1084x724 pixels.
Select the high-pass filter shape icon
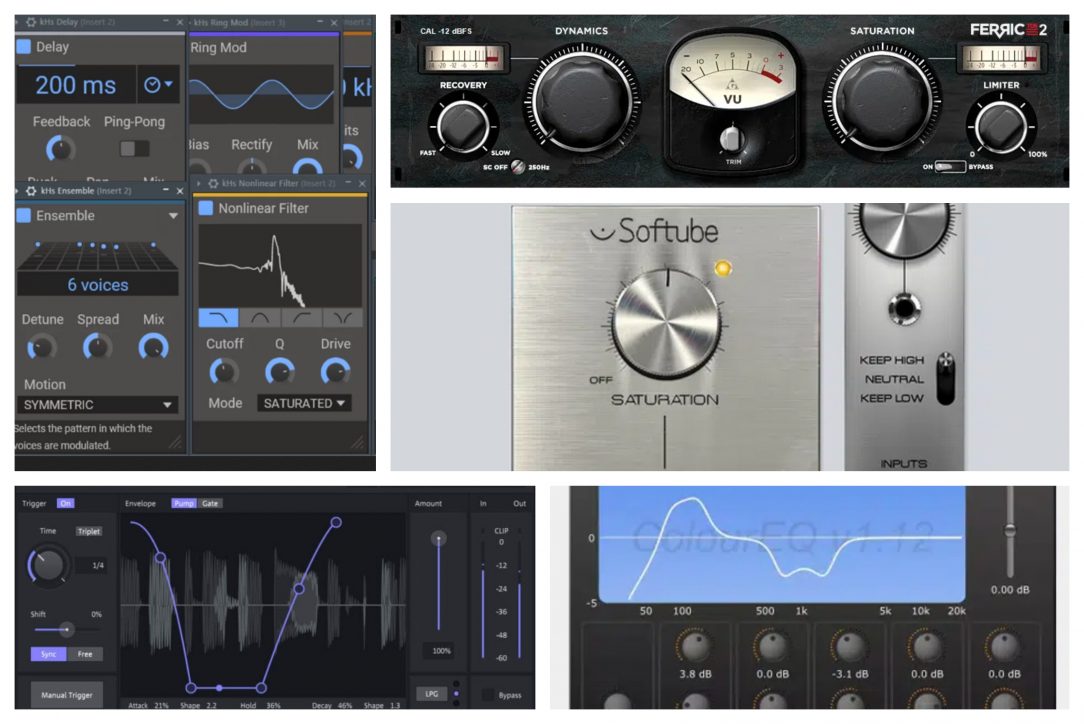(x=301, y=318)
